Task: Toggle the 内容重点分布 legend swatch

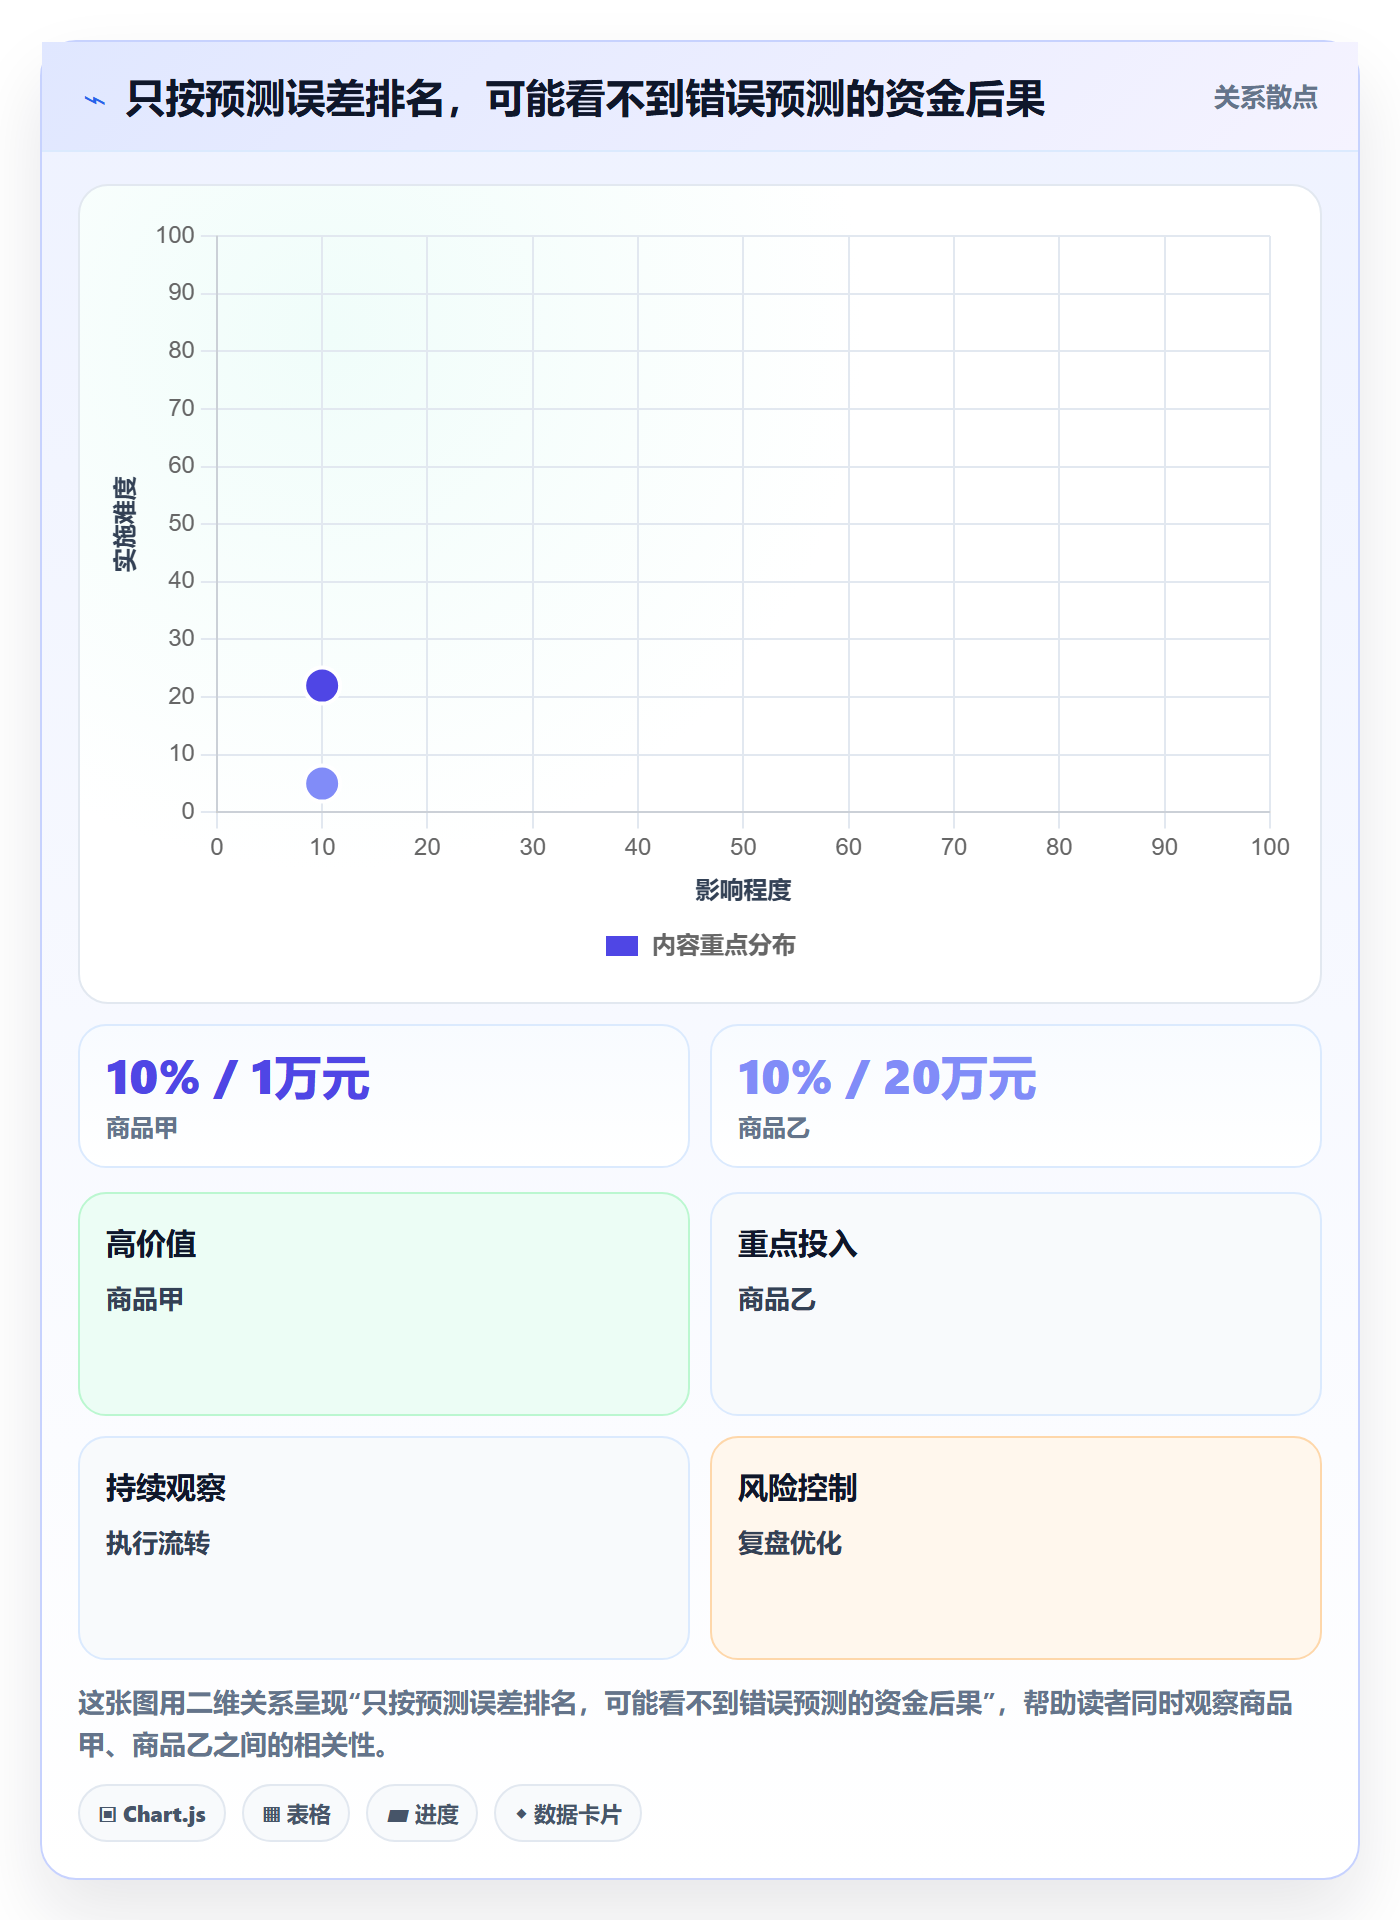Action: [x=622, y=945]
